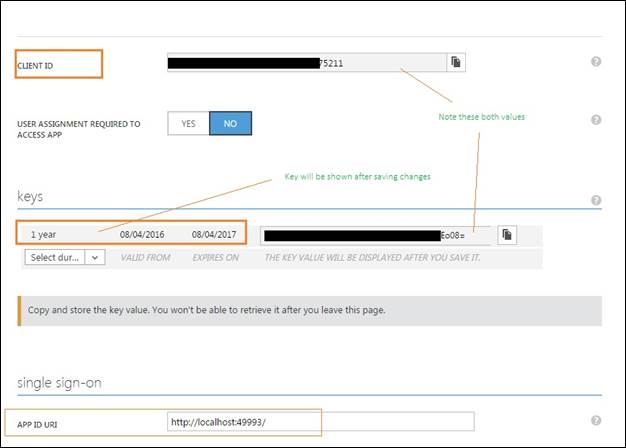The height and width of the screenshot is (448, 626).
Task: Click the 08/04/2017 expiry date
Action: pos(214,235)
